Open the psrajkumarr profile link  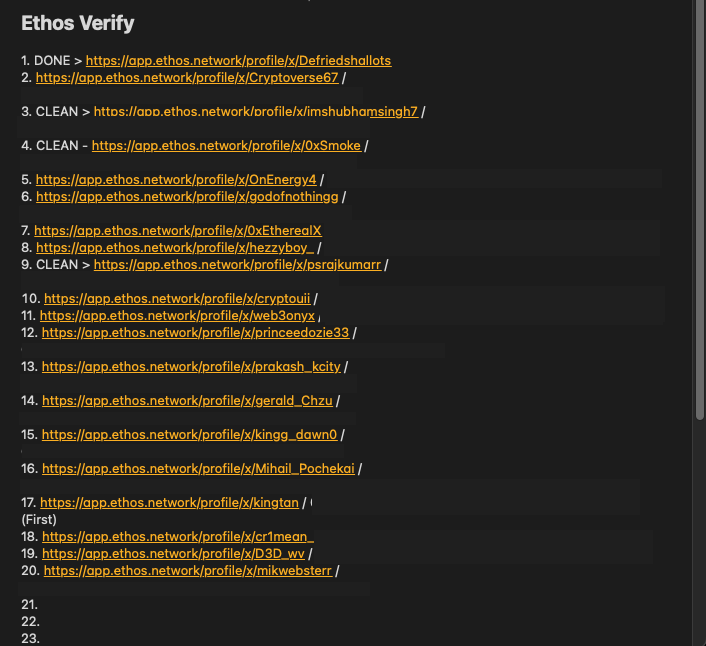coord(237,265)
